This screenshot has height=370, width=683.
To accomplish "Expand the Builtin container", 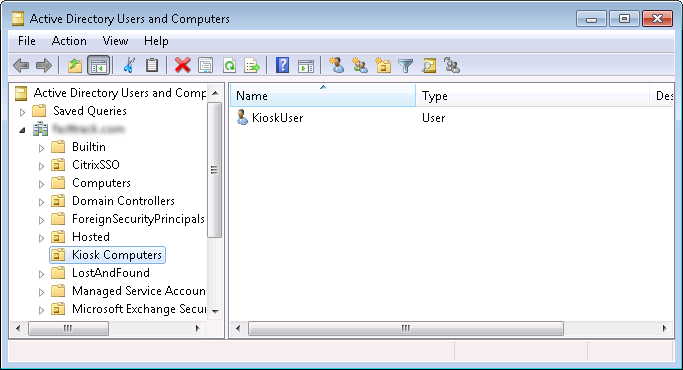I will tap(41, 148).
